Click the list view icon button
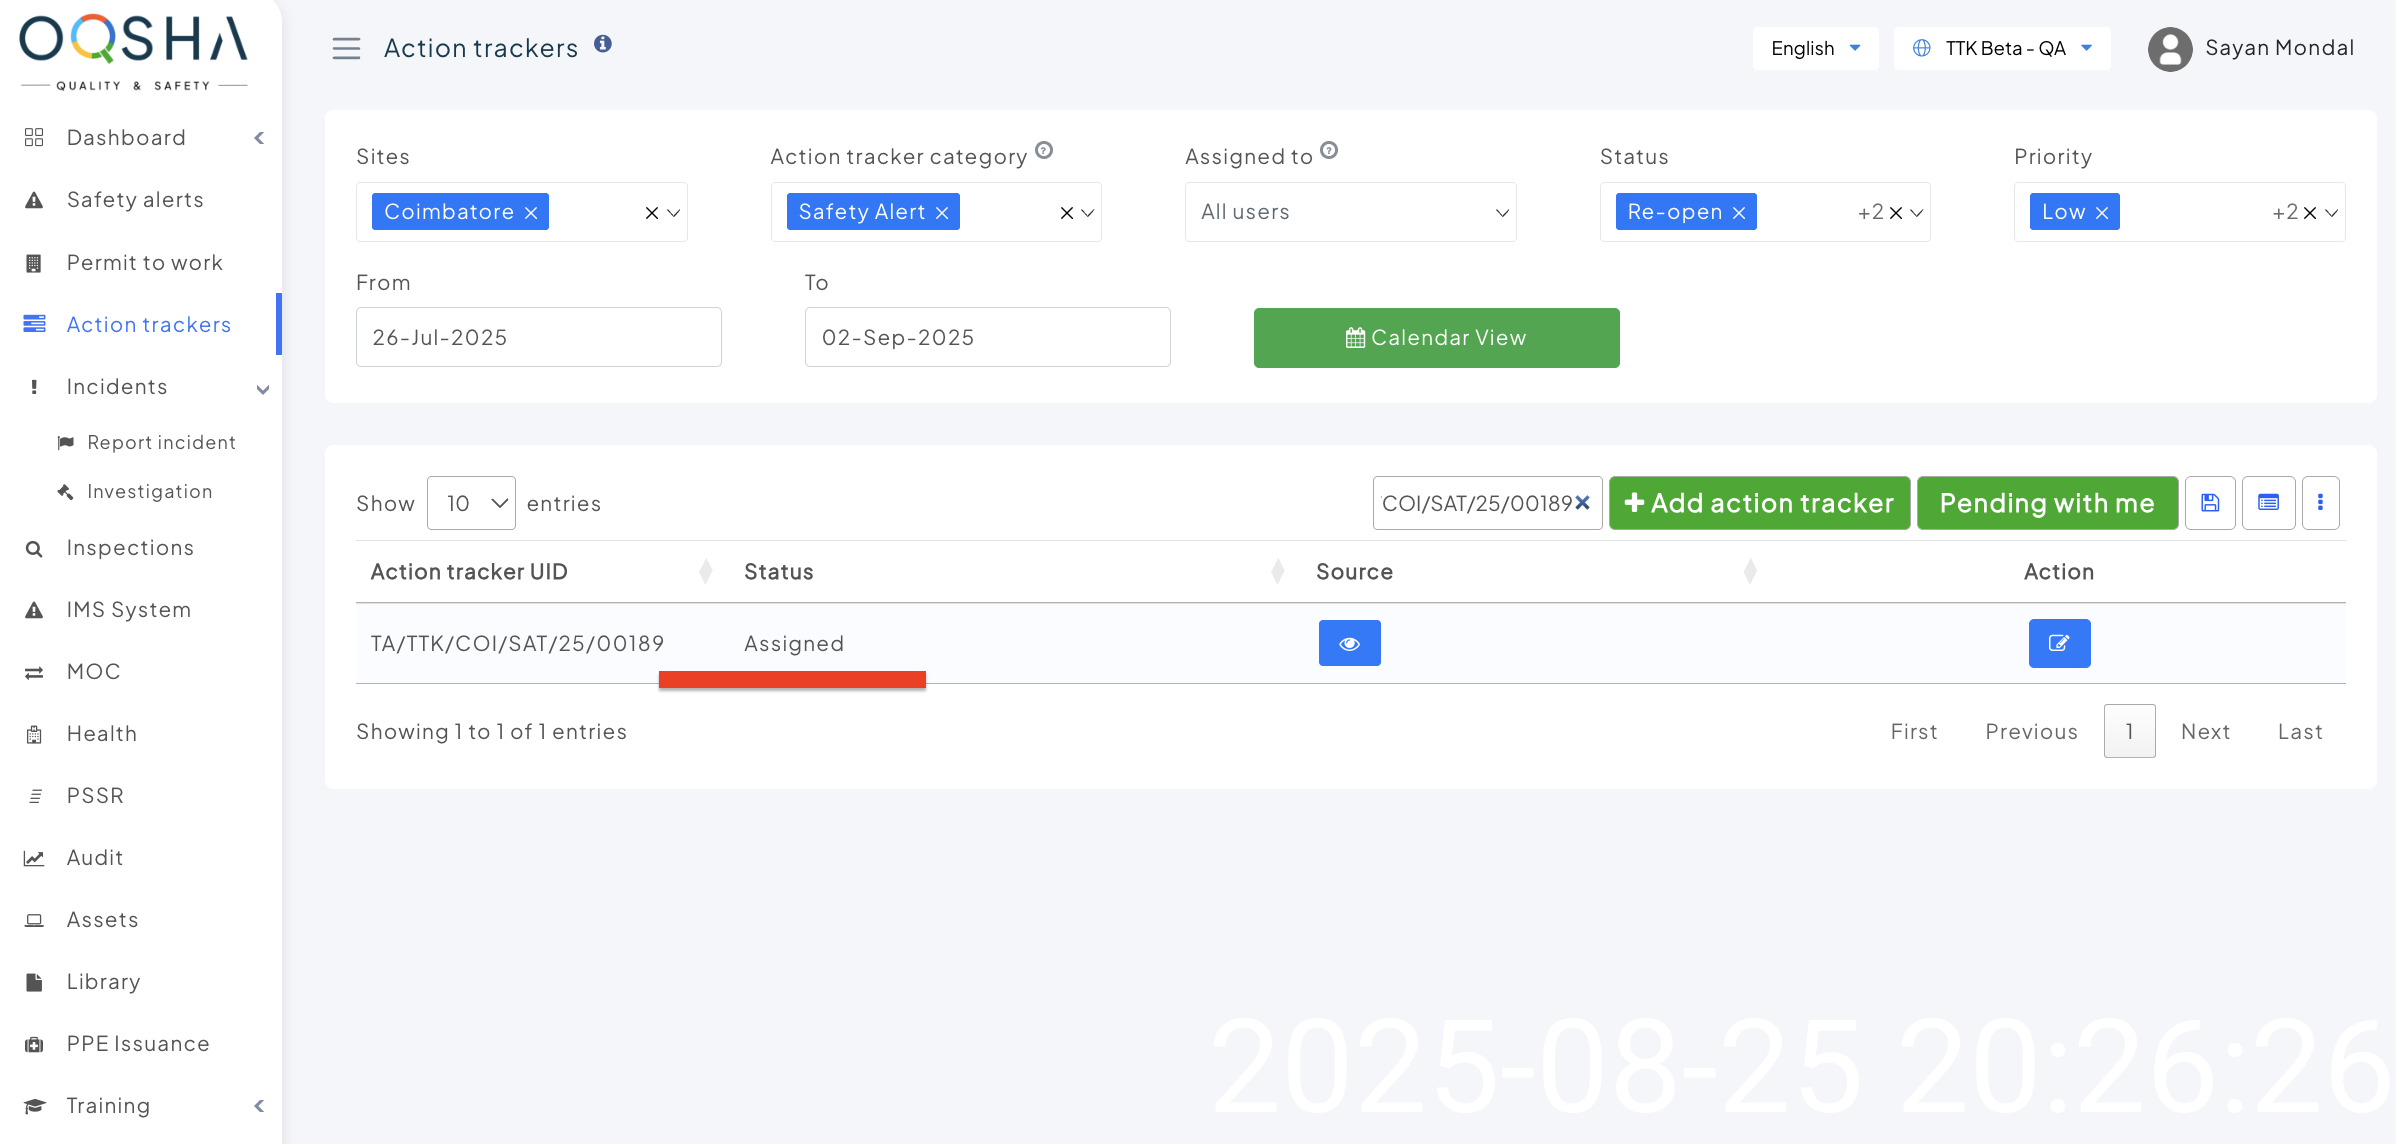The width and height of the screenshot is (2396, 1144). click(2268, 503)
